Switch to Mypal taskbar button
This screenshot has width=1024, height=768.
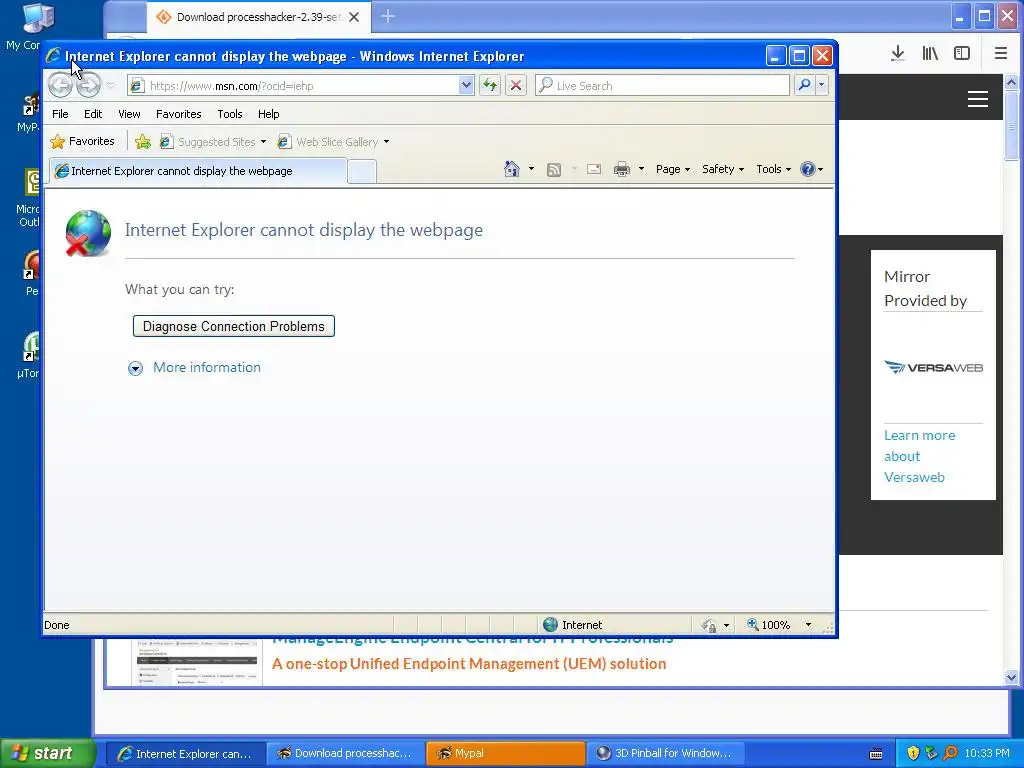pos(505,753)
